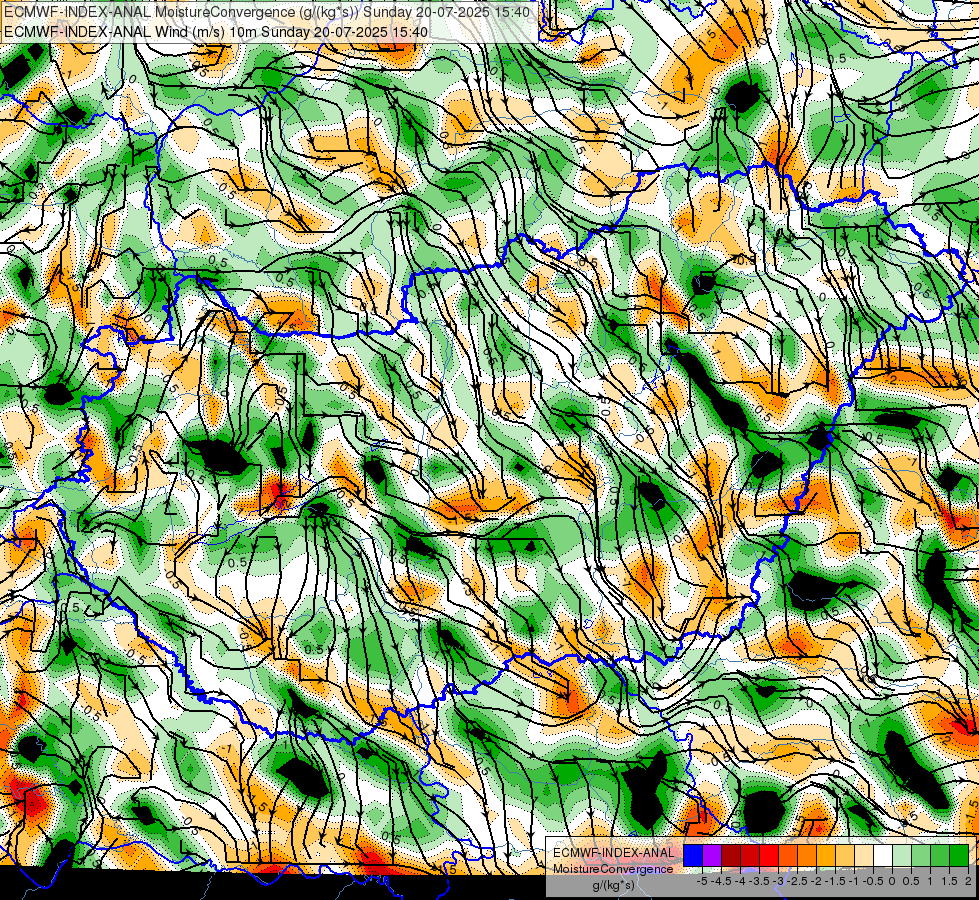This screenshot has height=900, width=979.
Task: Pick the legend swatch between -2.5 and -2
Action: [807, 855]
